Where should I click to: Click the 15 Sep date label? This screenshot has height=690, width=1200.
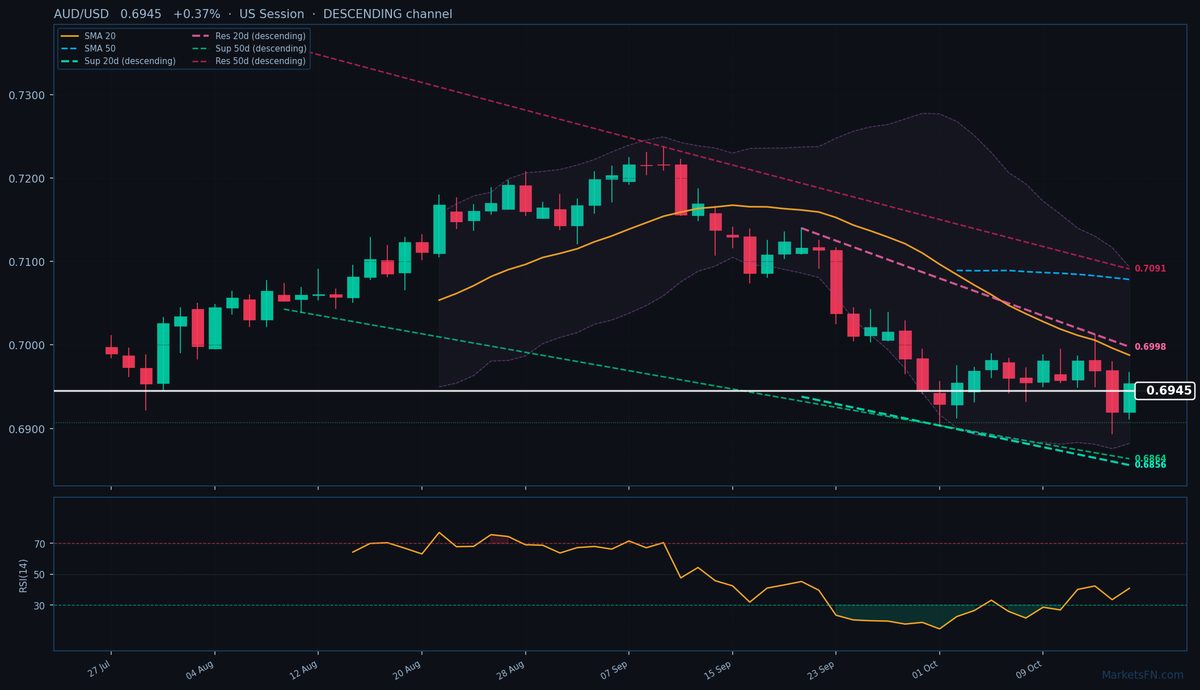(x=719, y=669)
